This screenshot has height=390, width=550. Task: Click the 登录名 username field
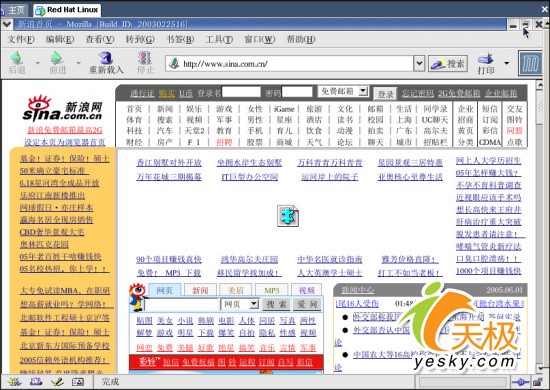(x=241, y=92)
